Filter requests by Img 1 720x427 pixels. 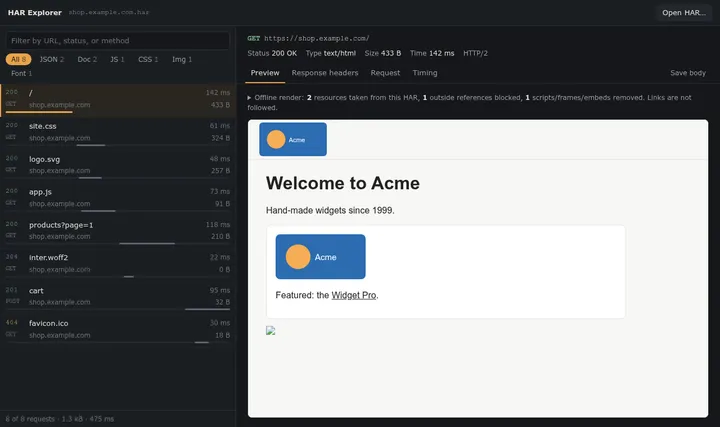[182, 59]
